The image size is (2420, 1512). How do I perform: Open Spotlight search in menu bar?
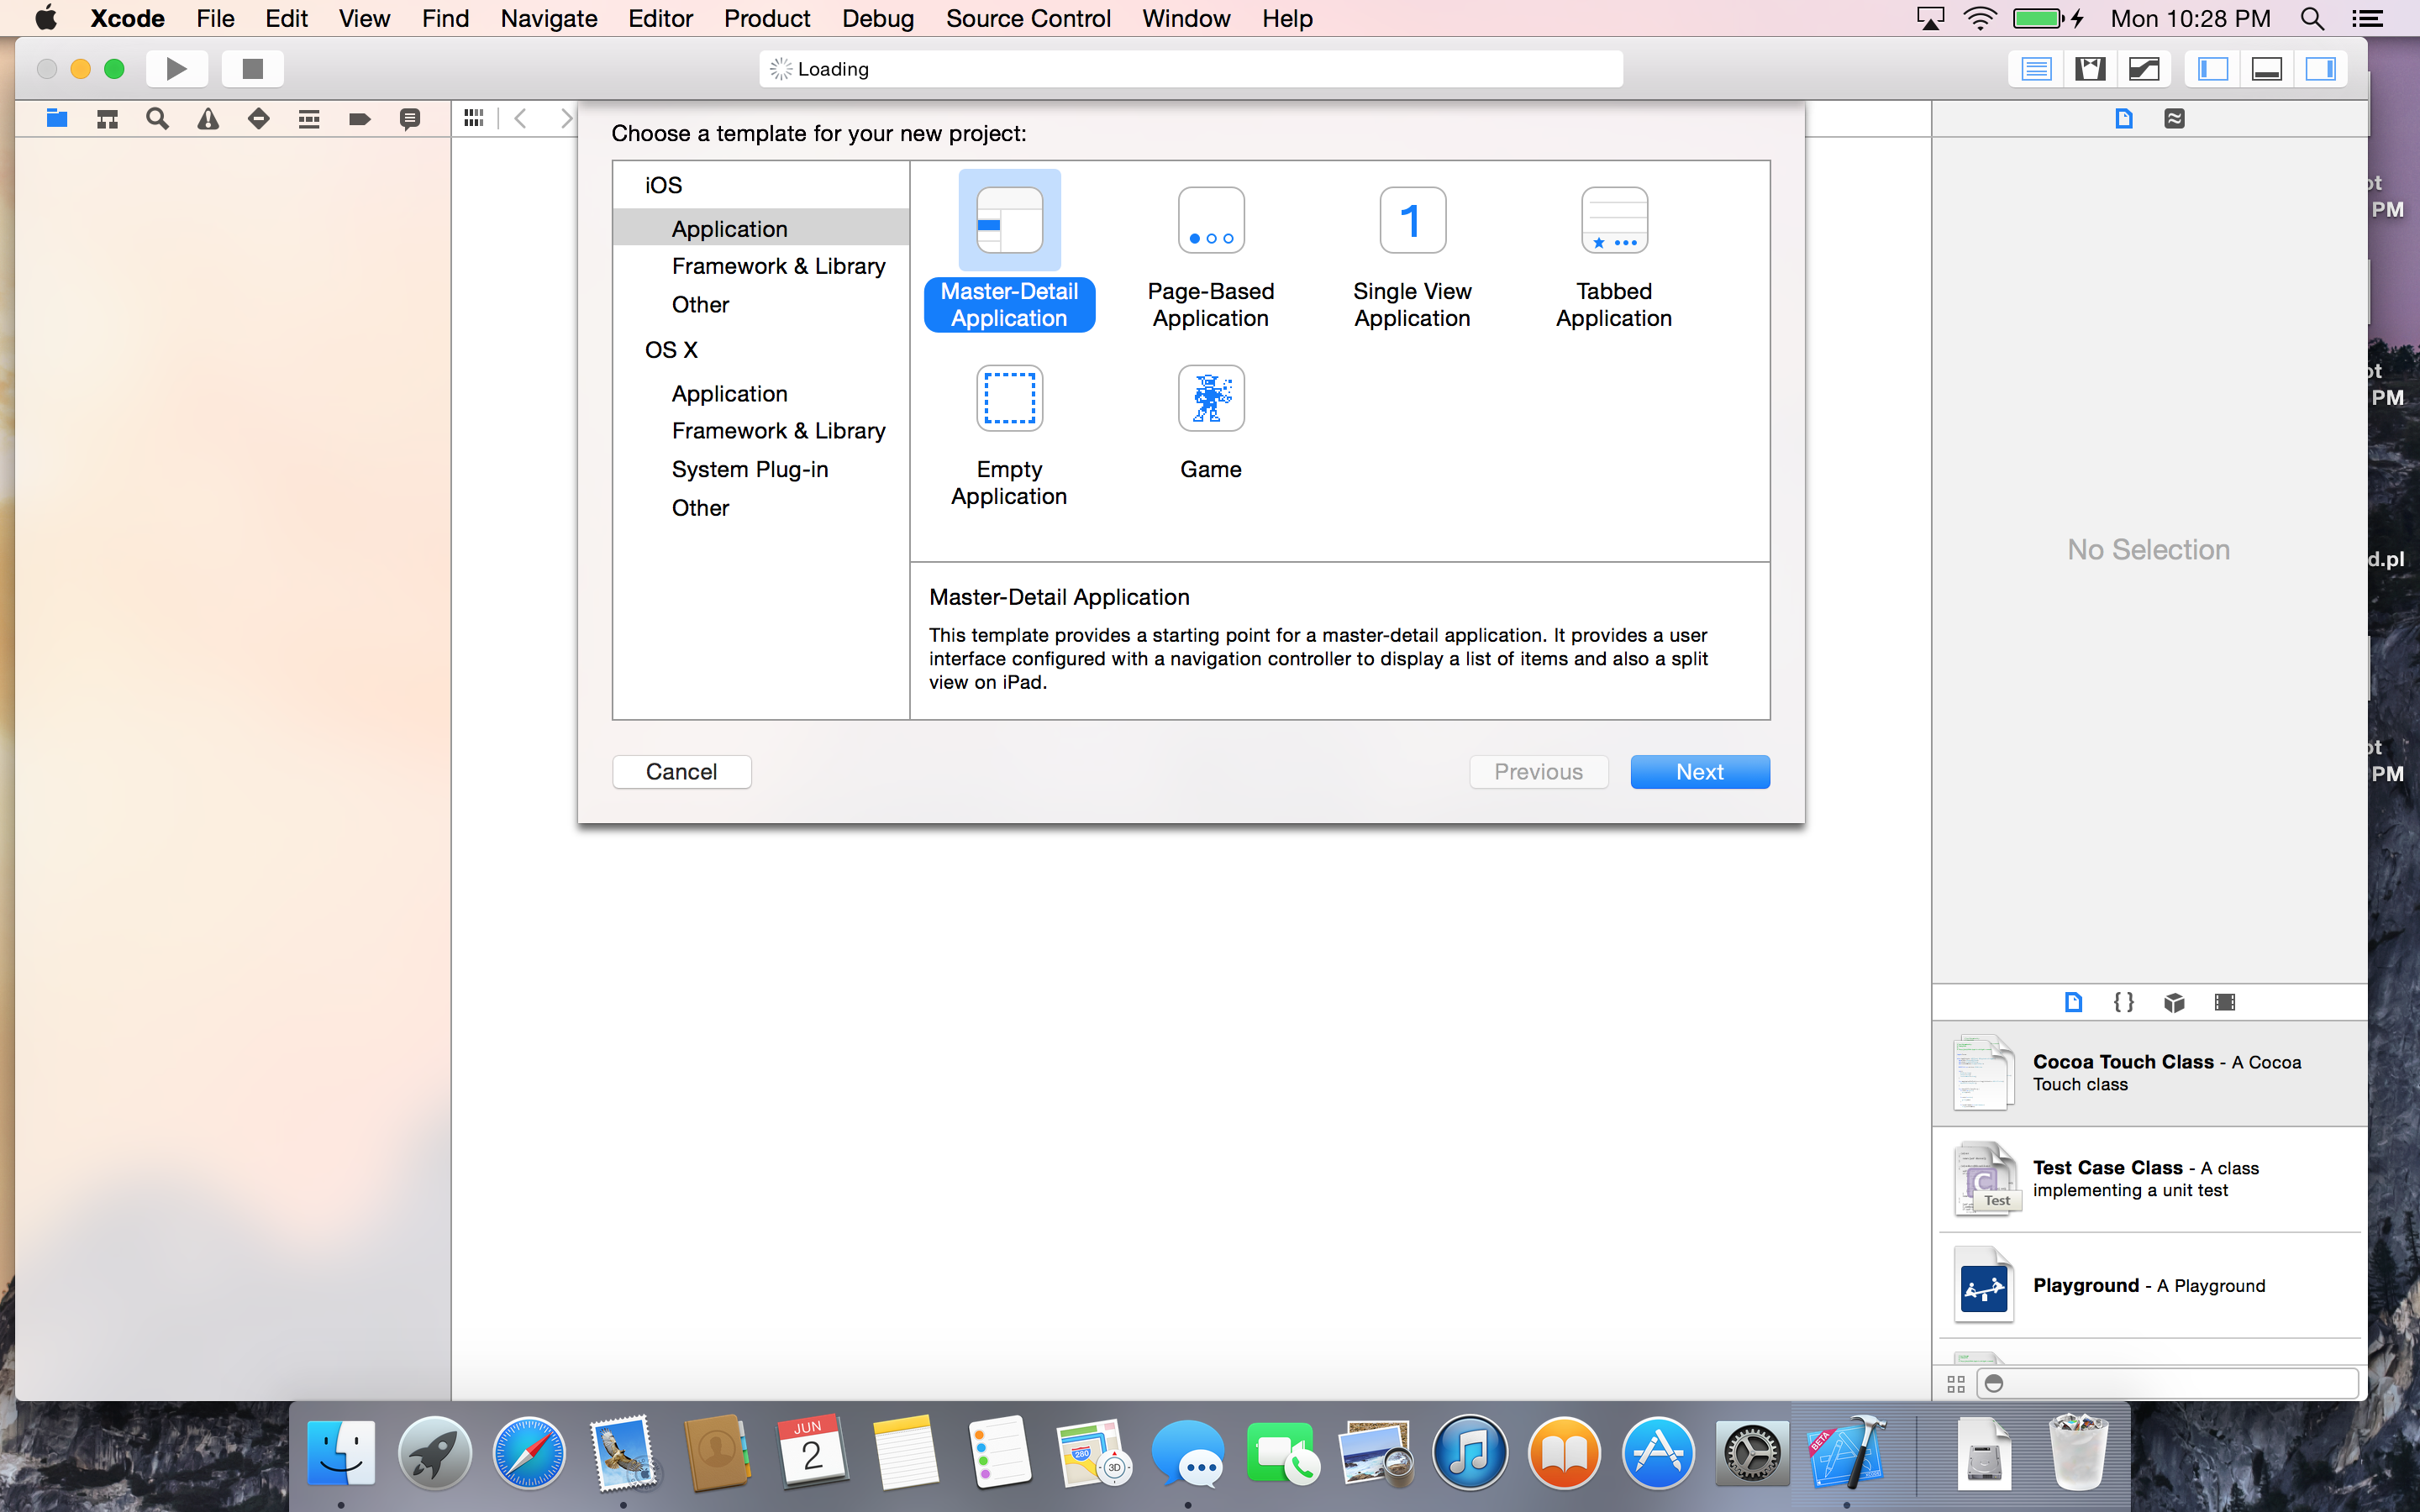(2311, 18)
